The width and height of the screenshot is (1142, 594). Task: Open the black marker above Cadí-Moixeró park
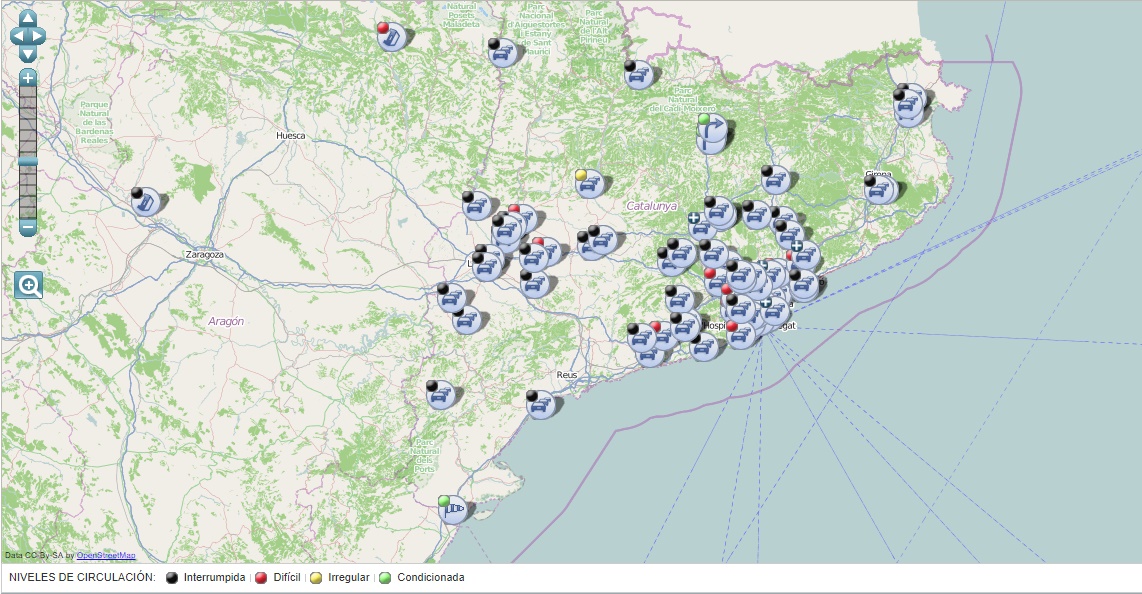pos(639,75)
